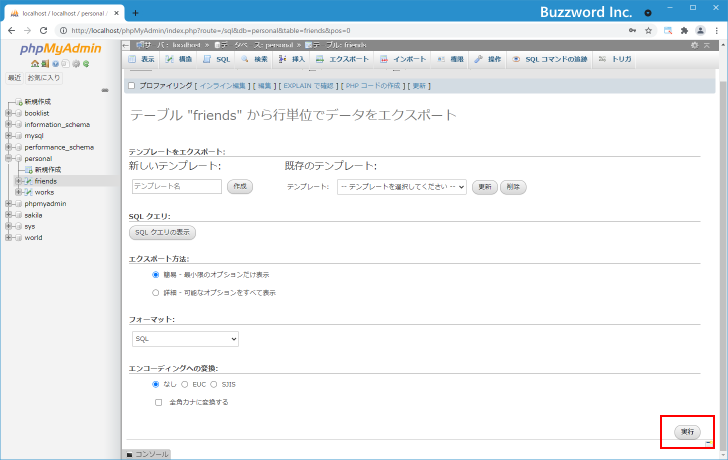Screen dimensions: 728x460
Task: Expand the booklist database node
Action: [x=8, y=113]
